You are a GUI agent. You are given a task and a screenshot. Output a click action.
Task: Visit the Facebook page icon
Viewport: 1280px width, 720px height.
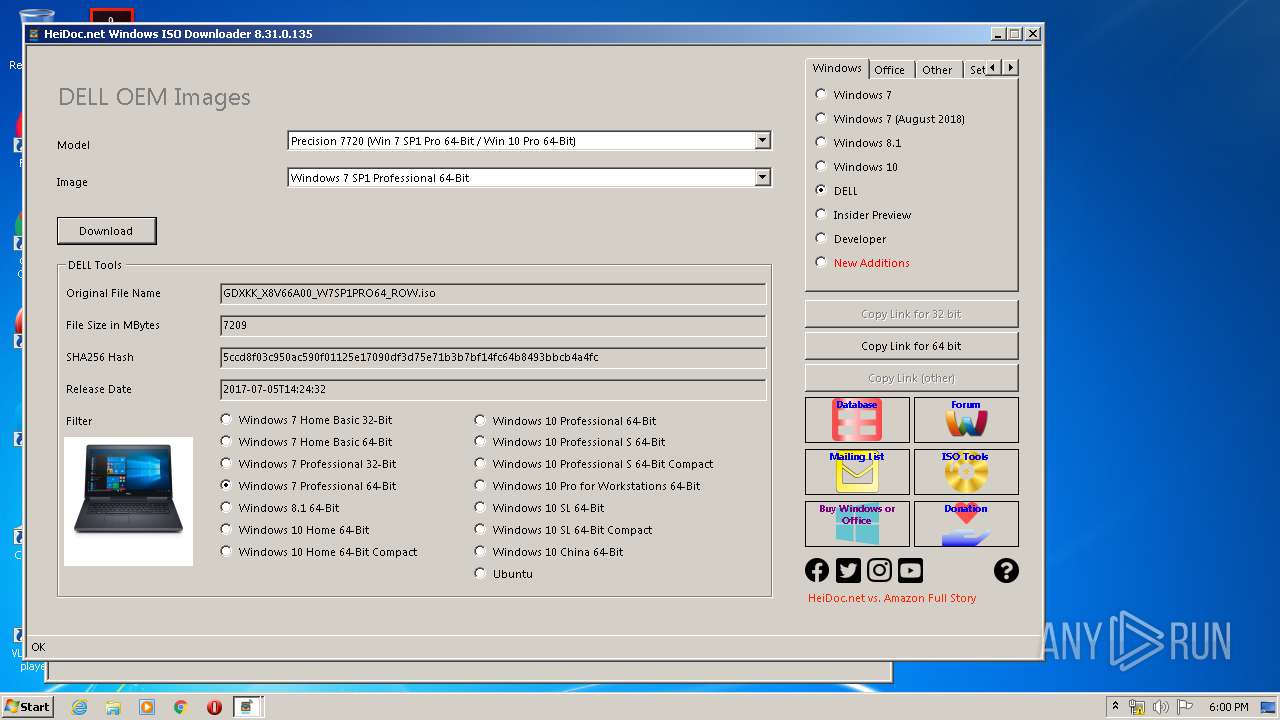click(817, 570)
